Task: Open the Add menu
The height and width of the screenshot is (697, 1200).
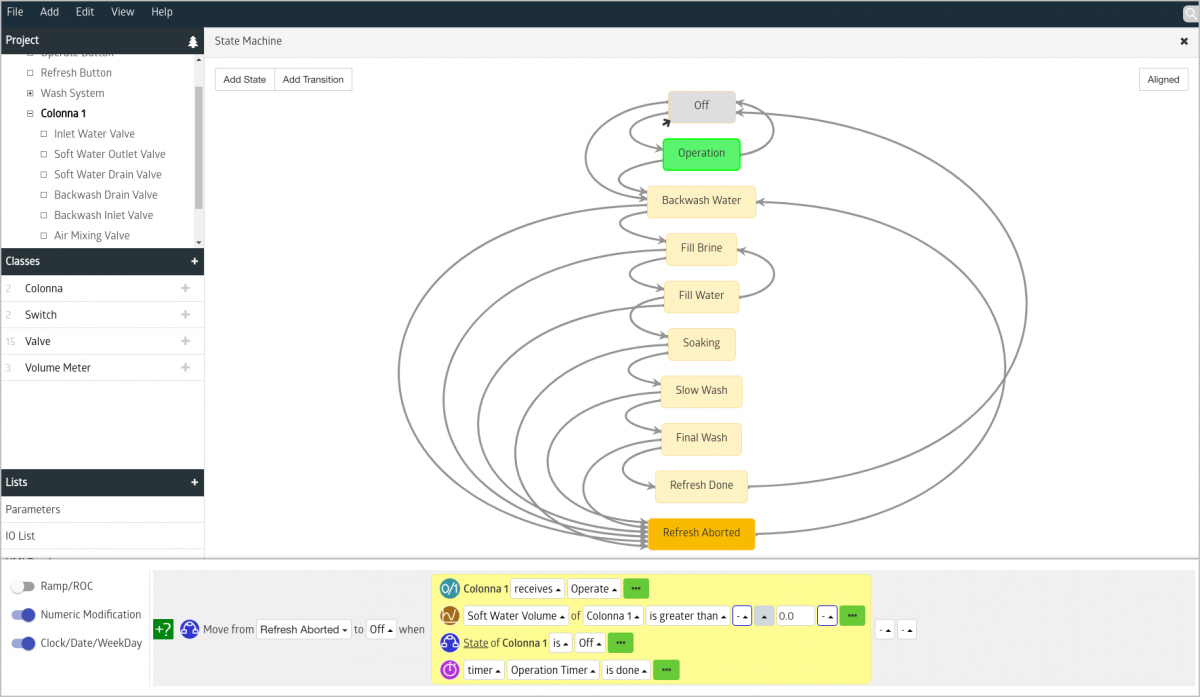Action: pyautogui.click(x=49, y=12)
